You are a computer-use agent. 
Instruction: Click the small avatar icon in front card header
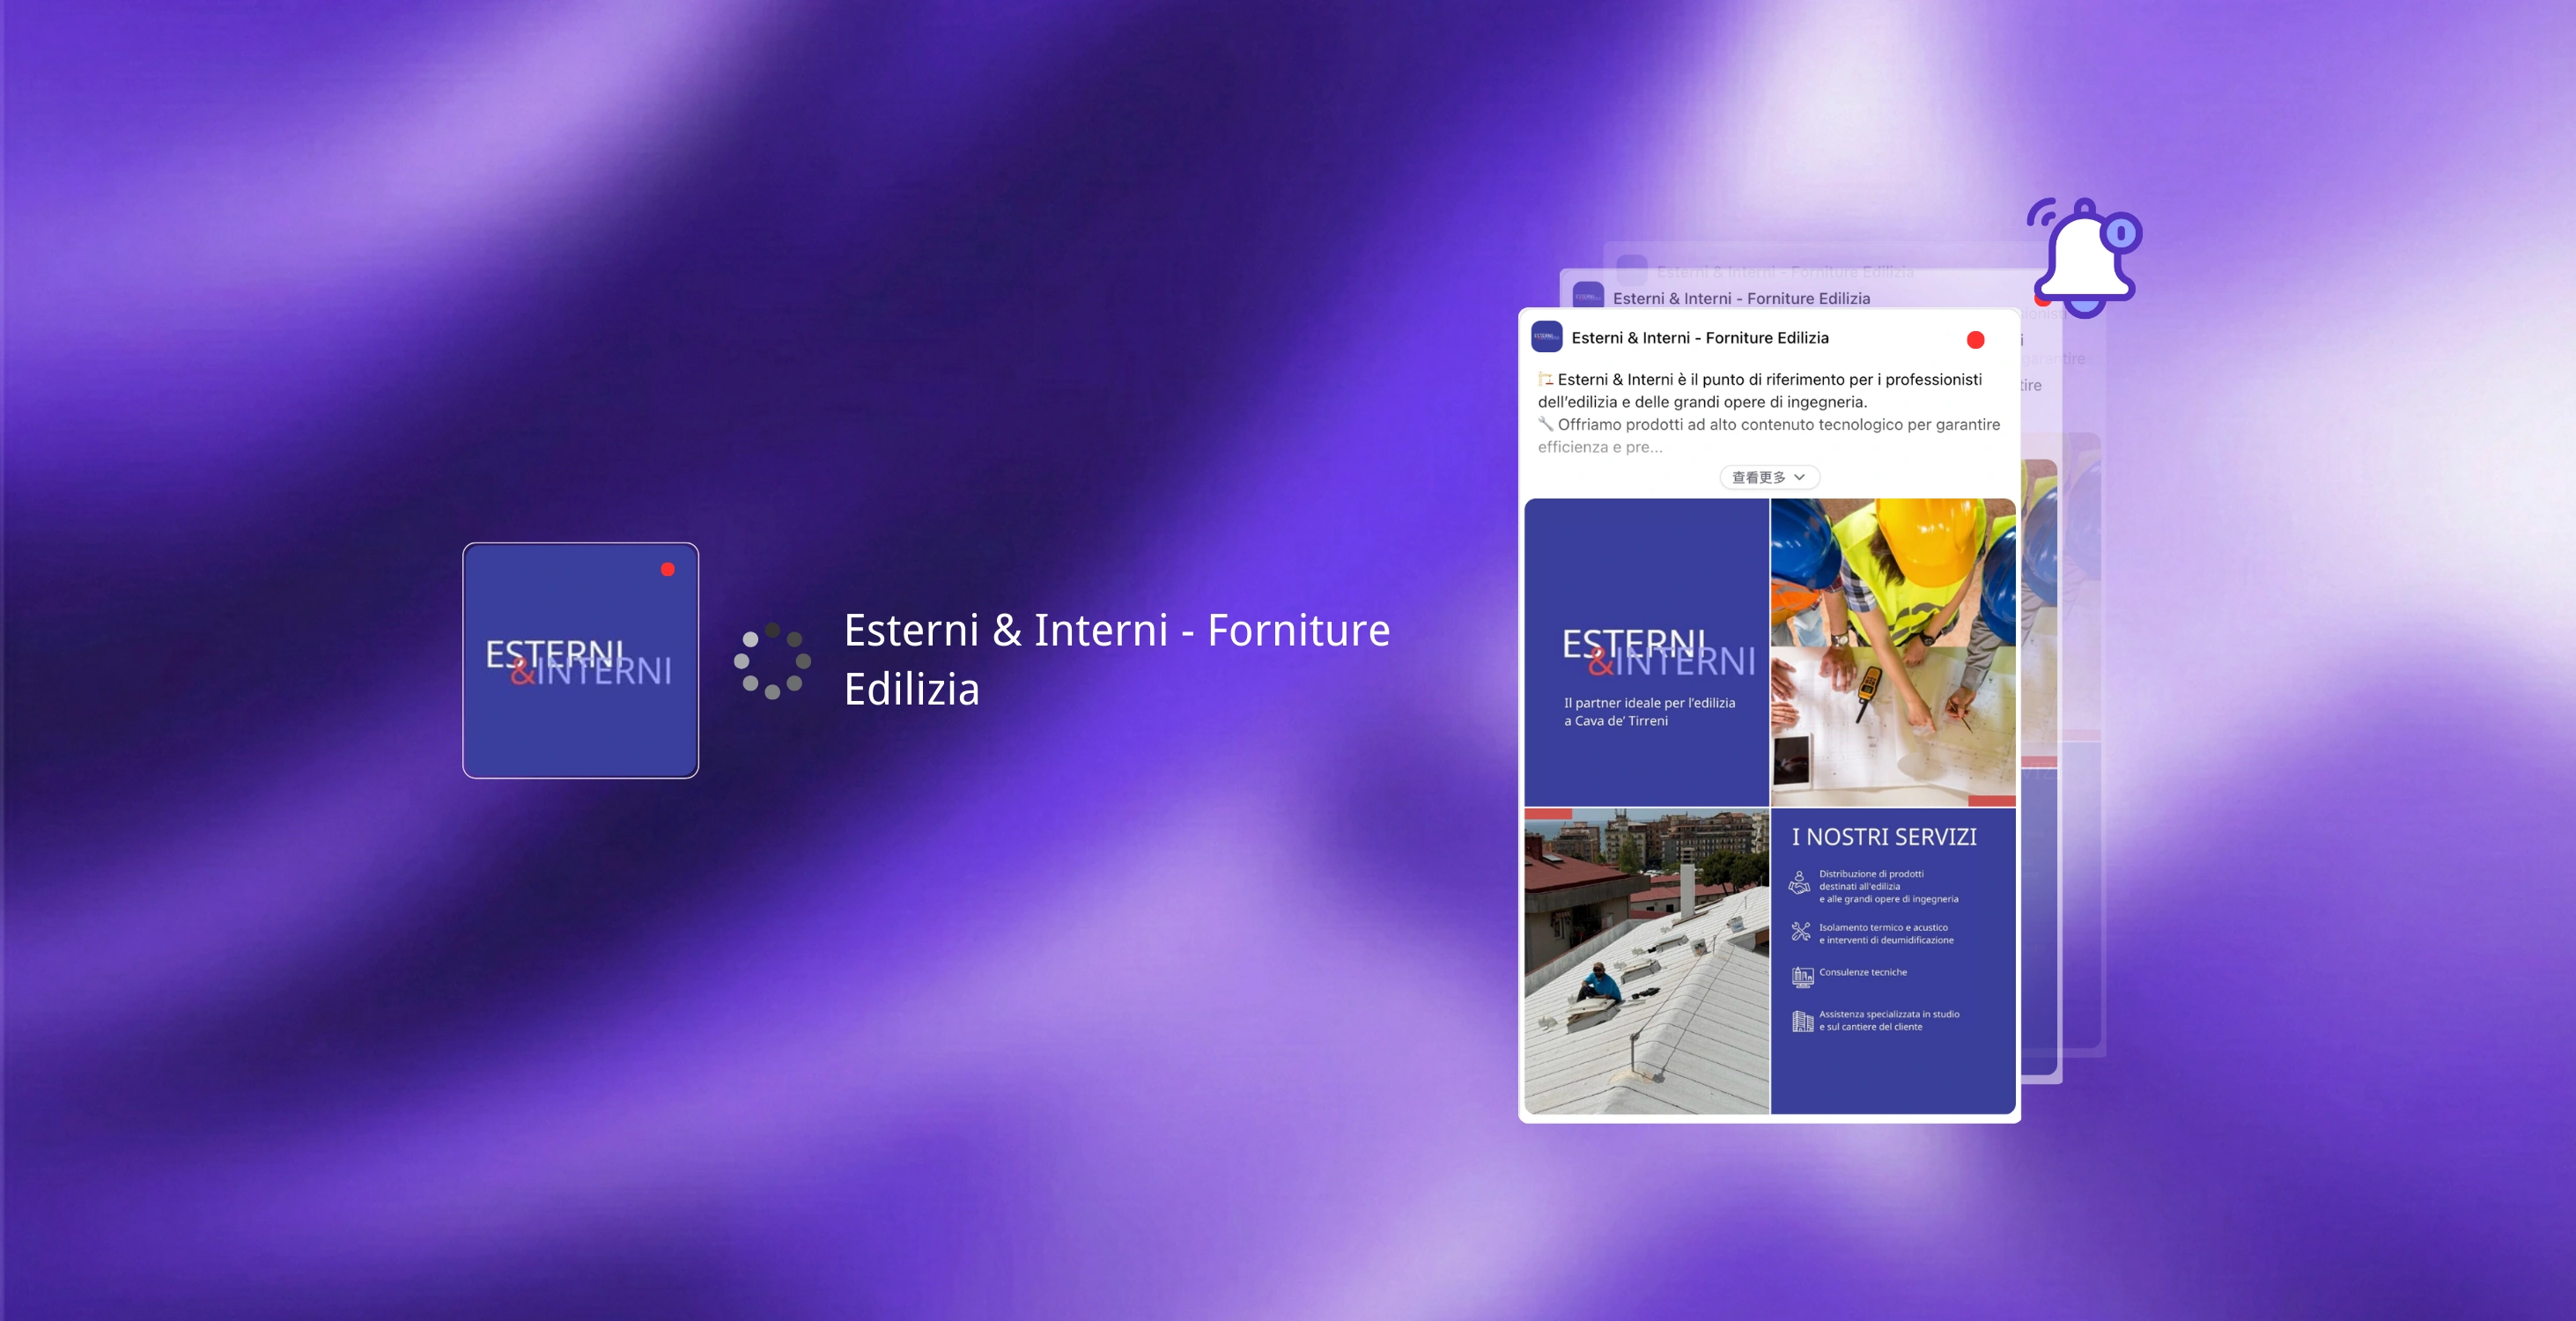(1546, 337)
